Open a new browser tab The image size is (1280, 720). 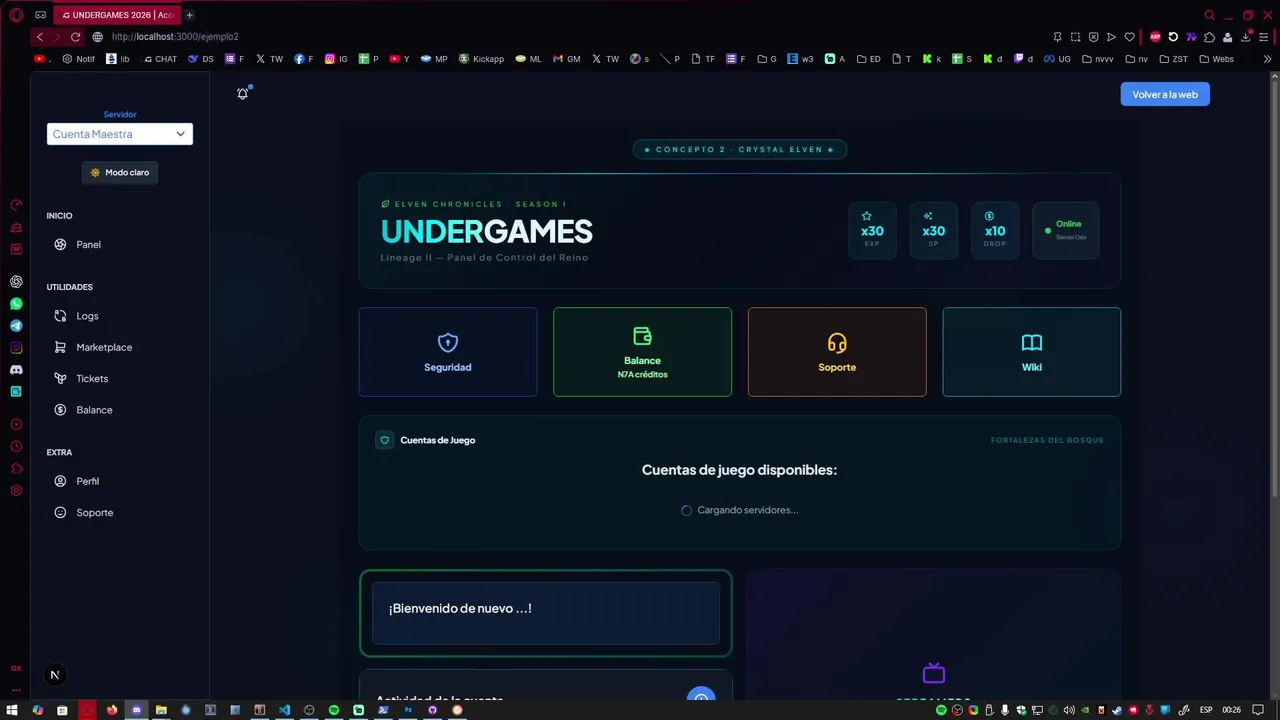point(189,15)
